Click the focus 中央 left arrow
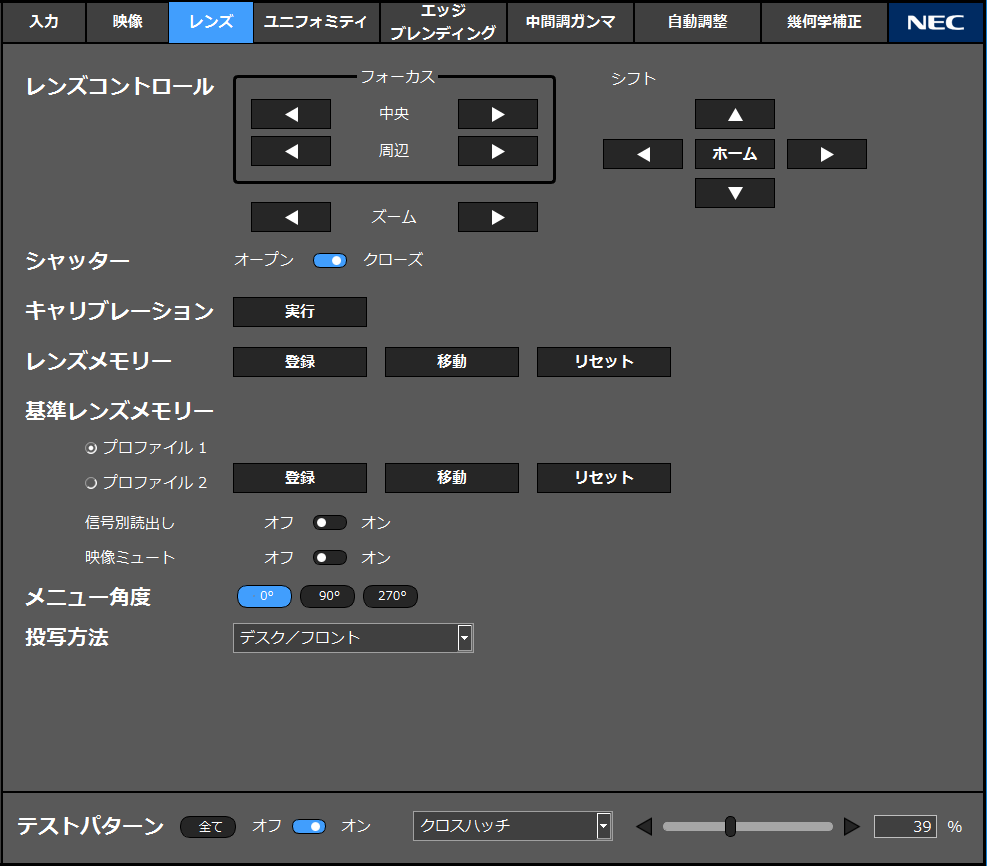This screenshot has width=987, height=866. 290,114
